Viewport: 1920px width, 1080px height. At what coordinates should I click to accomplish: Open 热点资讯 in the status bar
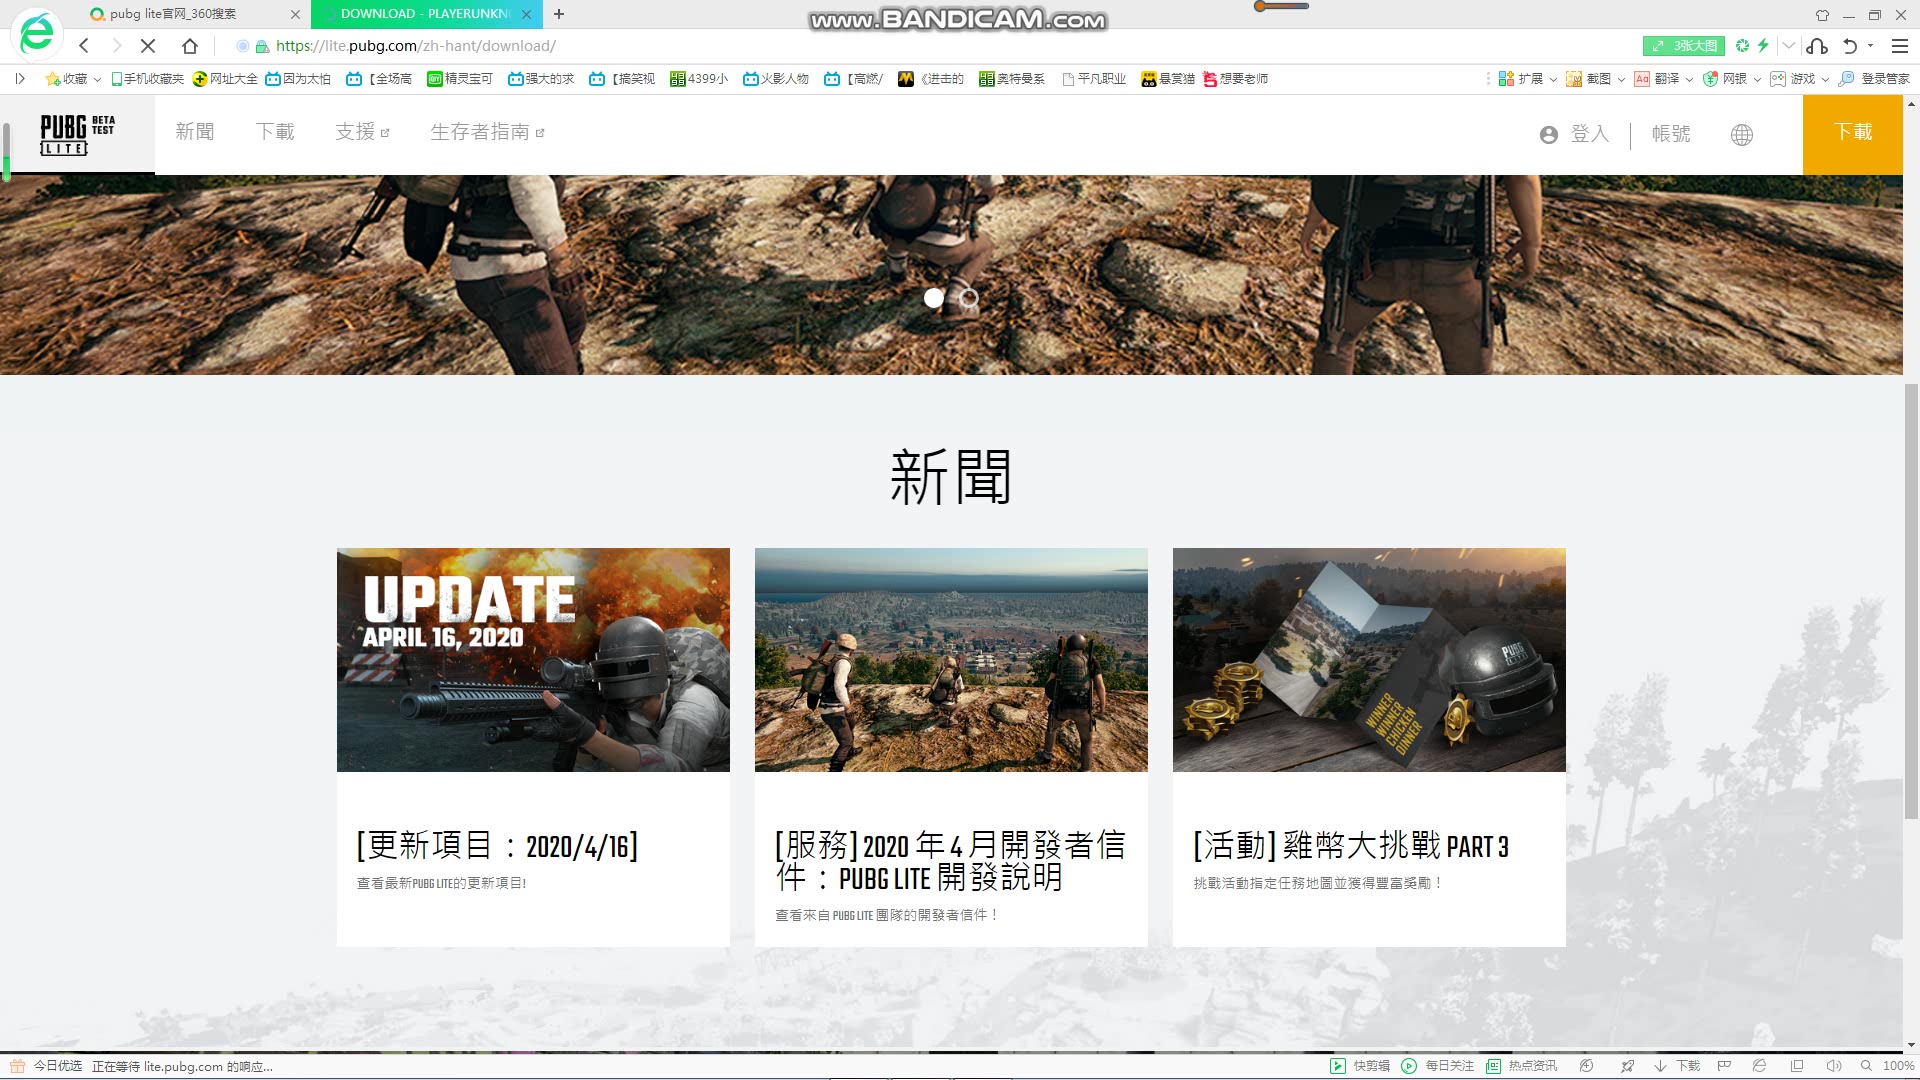click(1521, 1066)
